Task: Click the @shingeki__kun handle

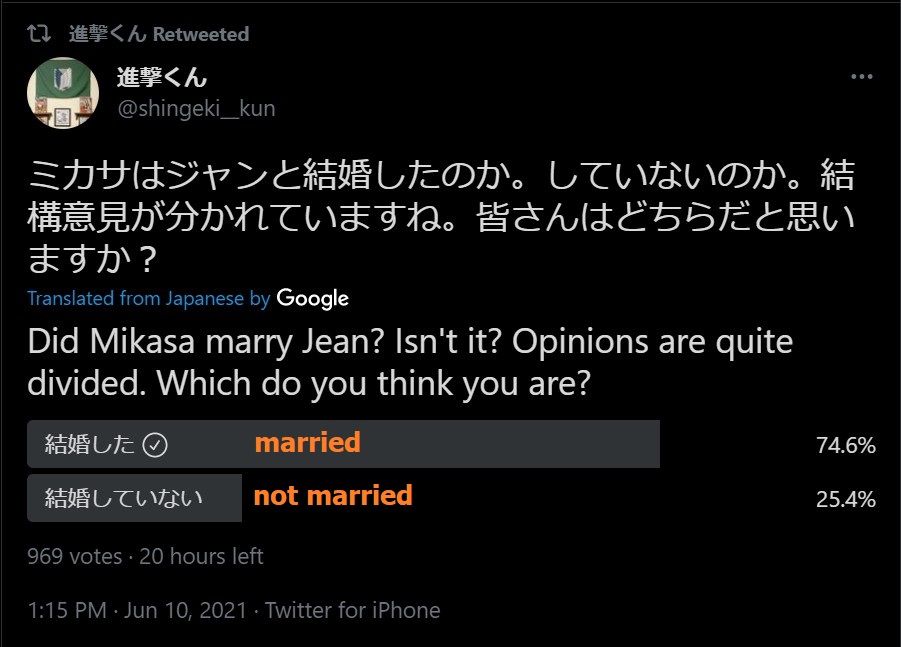Action: (196, 108)
